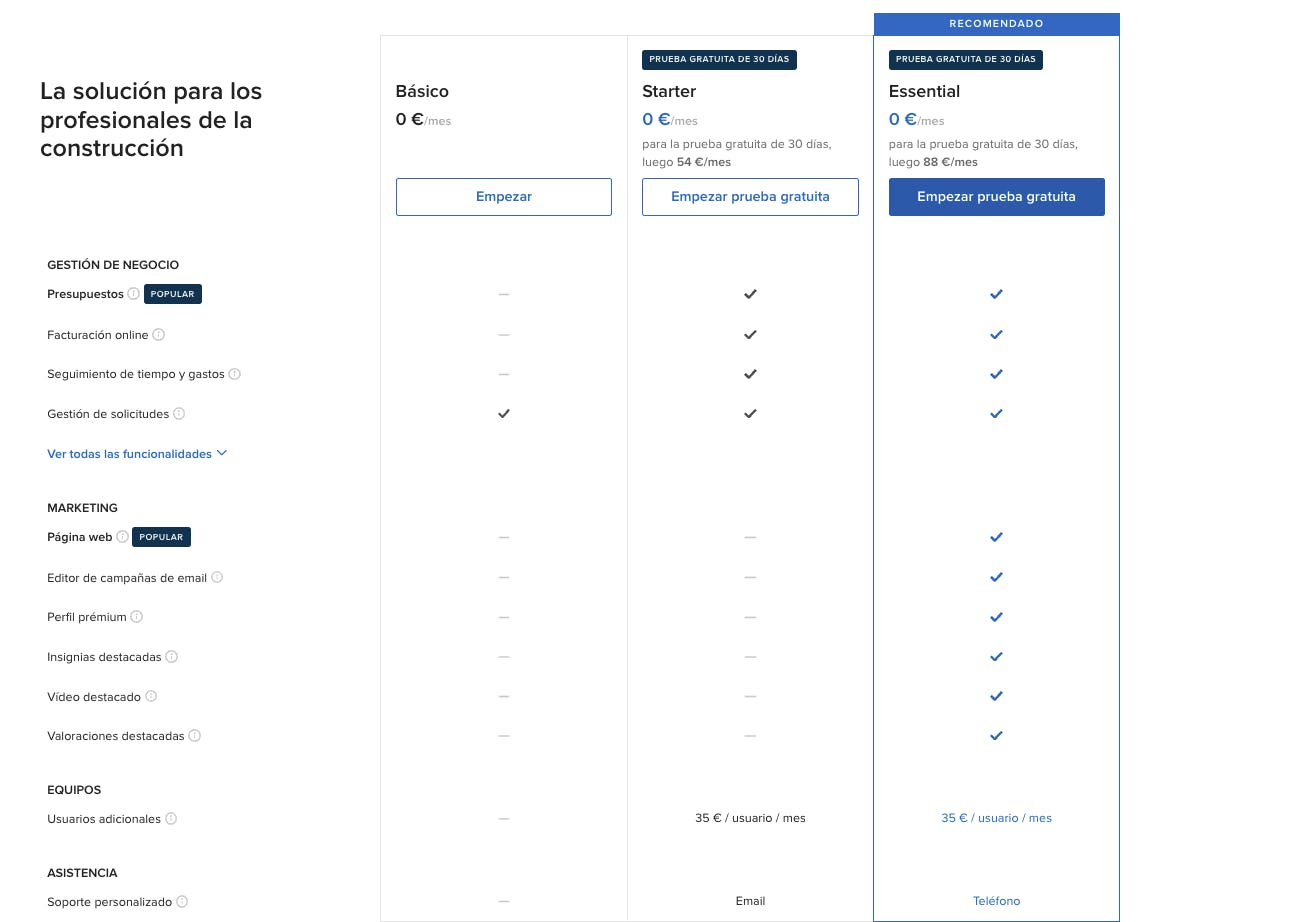1296x922 pixels.
Task: Click info icon next to Página web
Action: (x=122, y=537)
